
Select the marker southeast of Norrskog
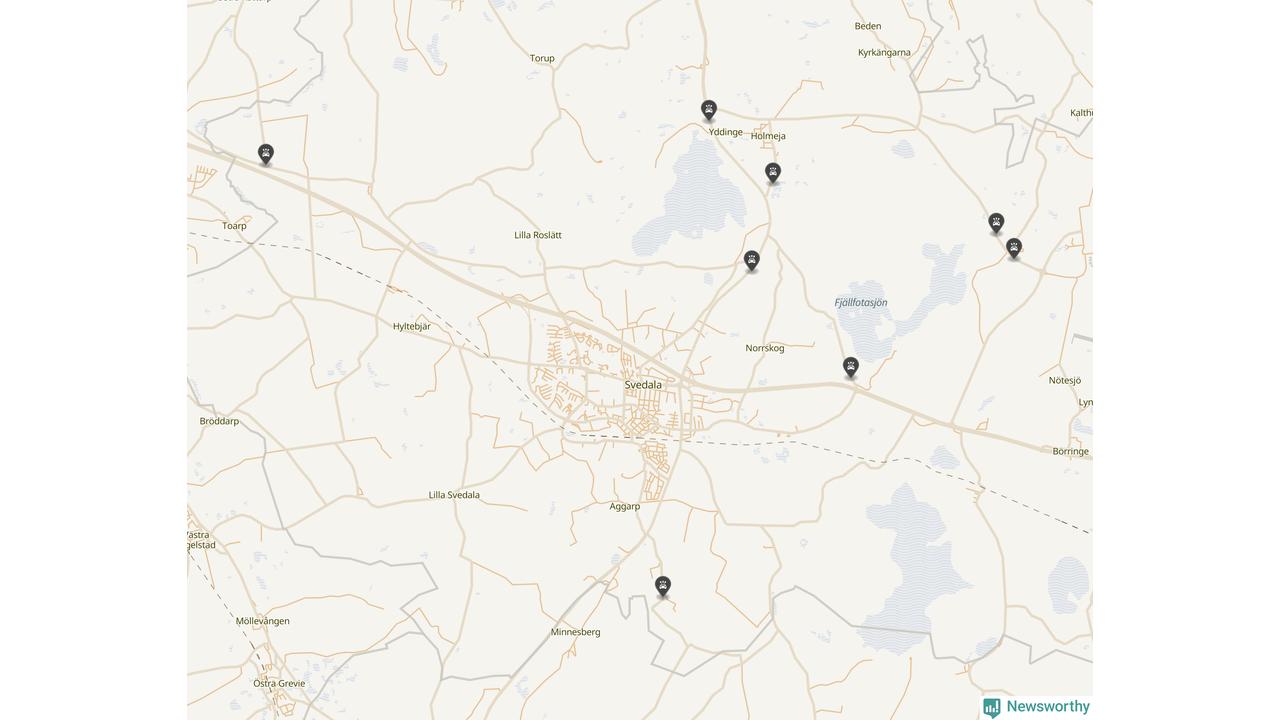click(851, 368)
